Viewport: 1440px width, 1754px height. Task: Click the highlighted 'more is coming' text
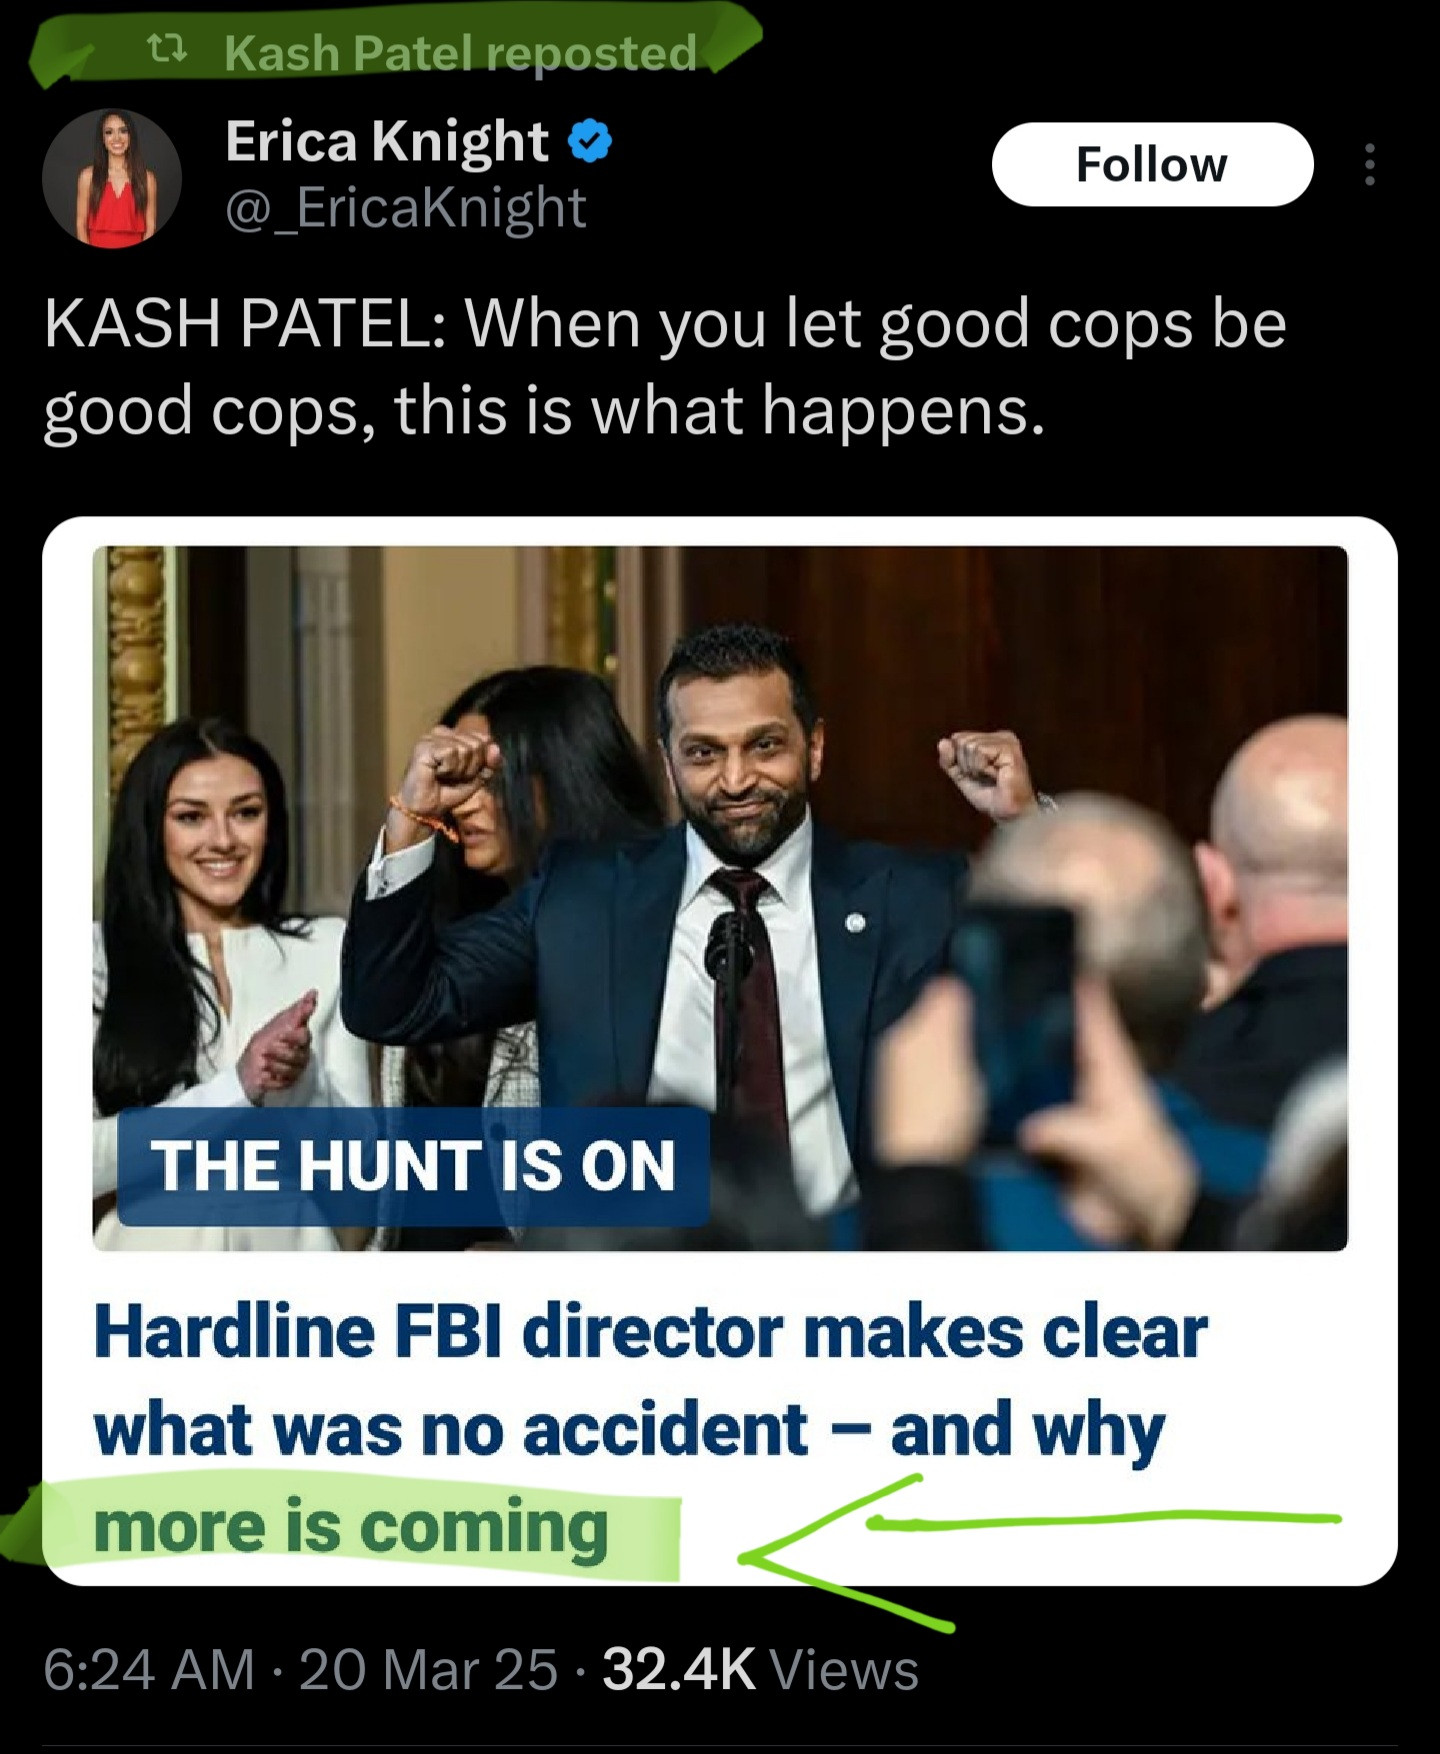pyautogui.click(x=351, y=1527)
